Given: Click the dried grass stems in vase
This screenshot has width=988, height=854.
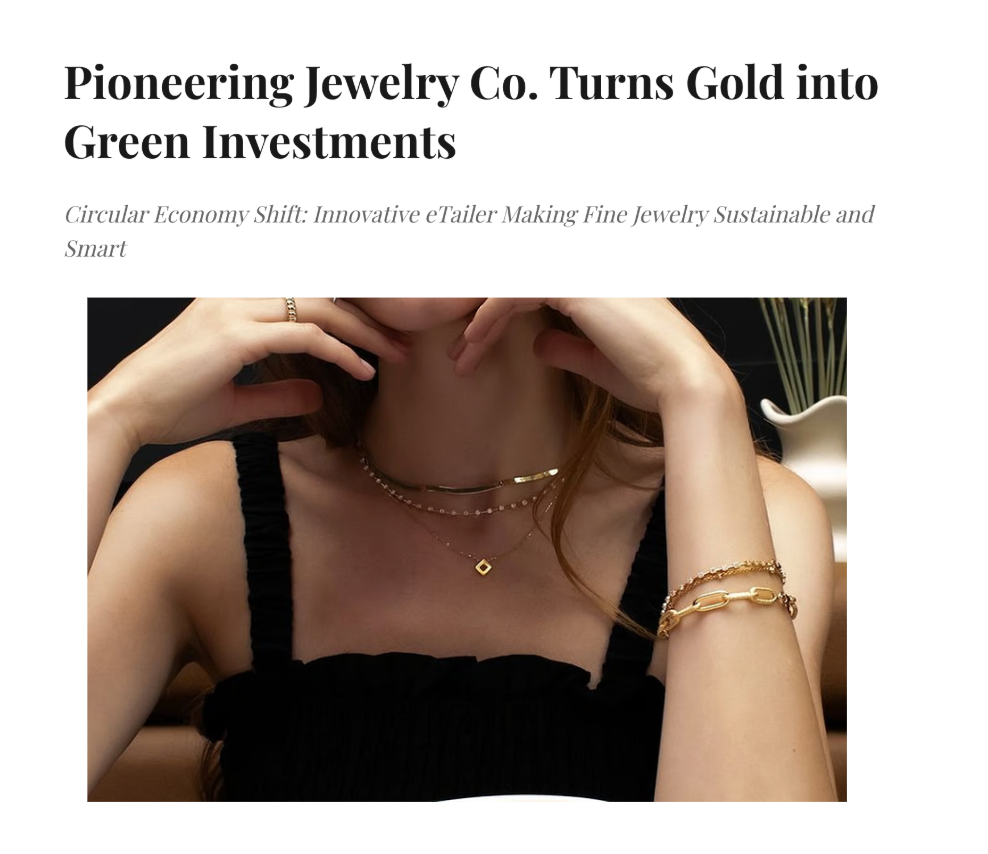Looking at the screenshot, I should coord(801,353).
